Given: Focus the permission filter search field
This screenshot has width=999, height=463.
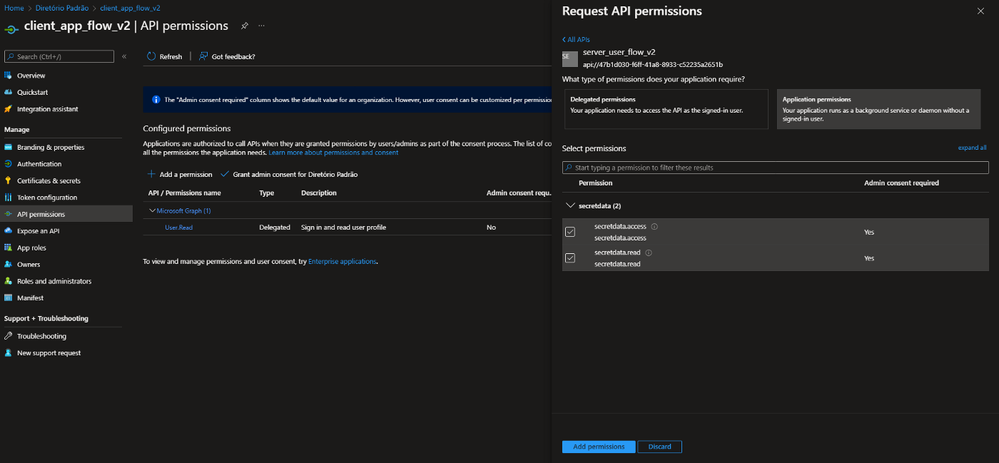Looking at the screenshot, I should click(x=775, y=167).
